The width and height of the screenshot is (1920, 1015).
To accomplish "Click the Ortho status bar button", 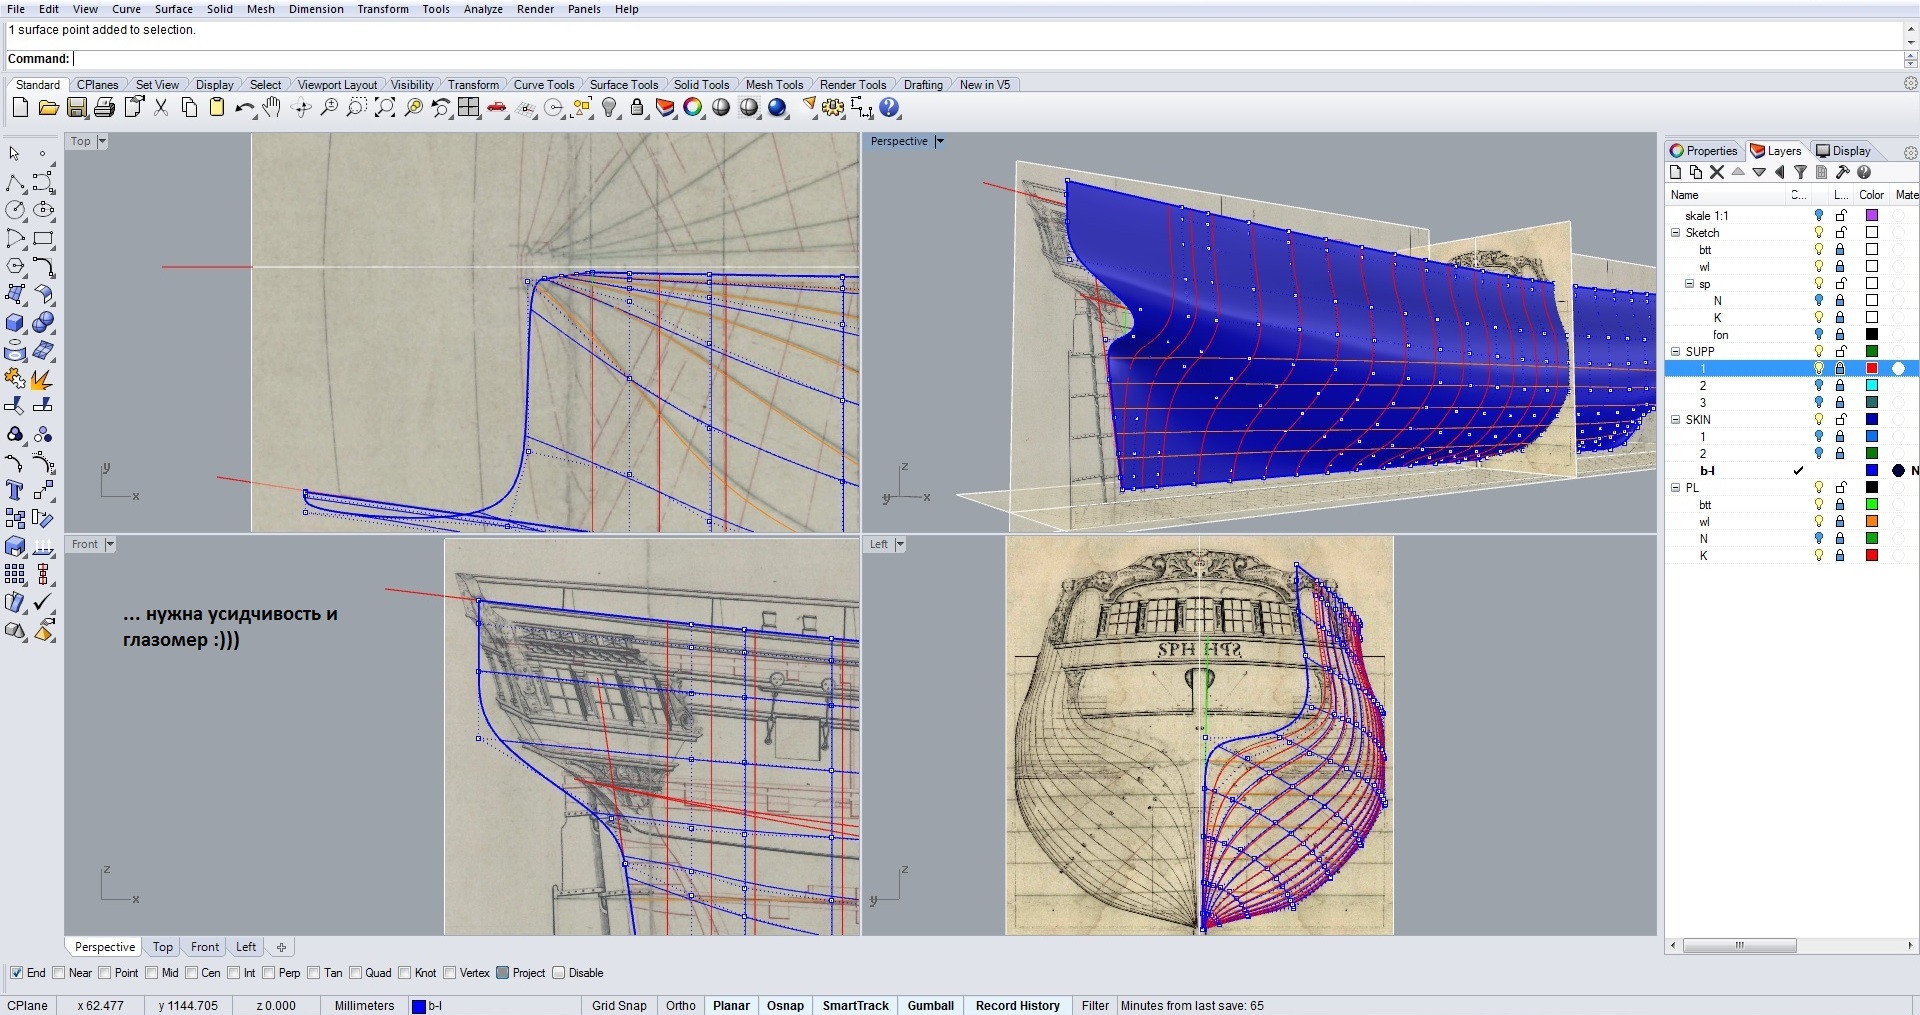I will tap(680, 1005).
